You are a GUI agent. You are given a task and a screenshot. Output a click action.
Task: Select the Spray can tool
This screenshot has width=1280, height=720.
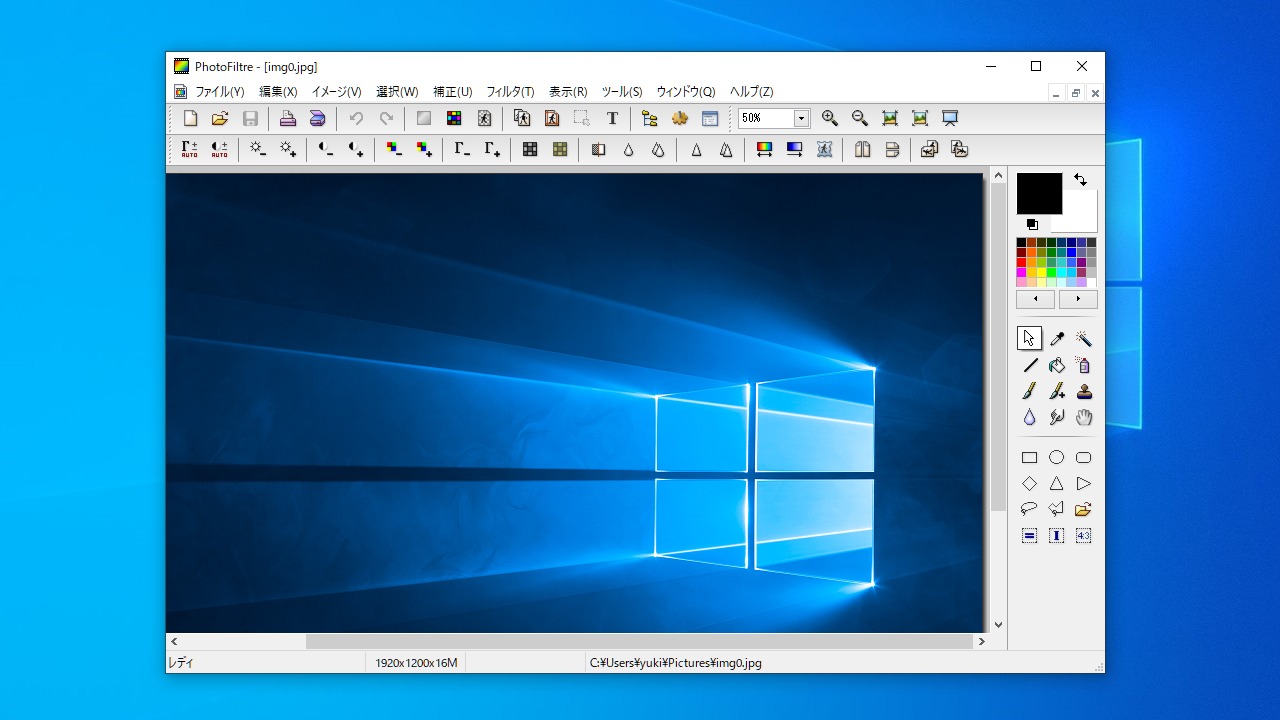(1083, 365)
